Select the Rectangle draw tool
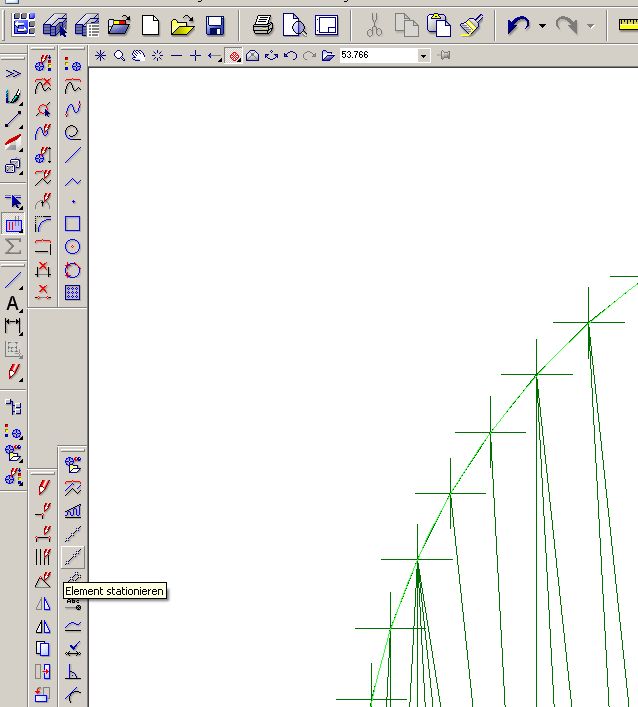This screenshot has height=707, width=638. (73, 224)
